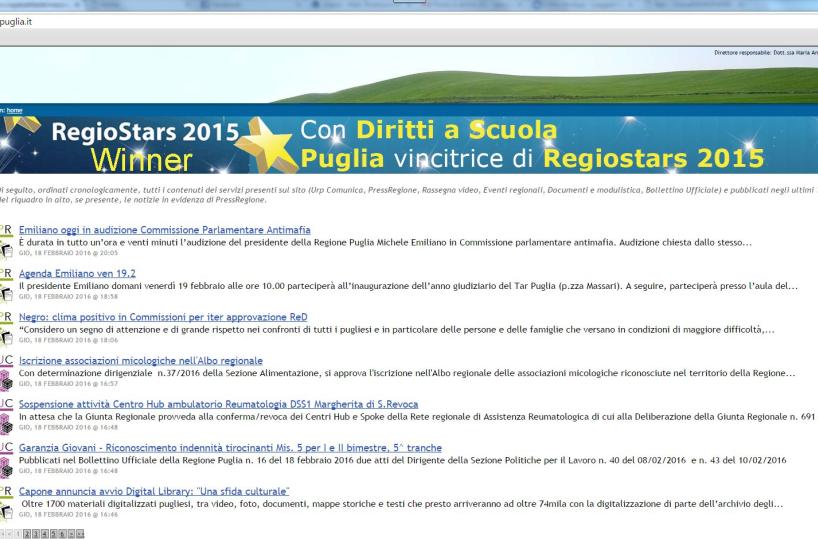Go to page 2 of results
Viewport: 818px width, 539px height.
click(x=27, y=534)
